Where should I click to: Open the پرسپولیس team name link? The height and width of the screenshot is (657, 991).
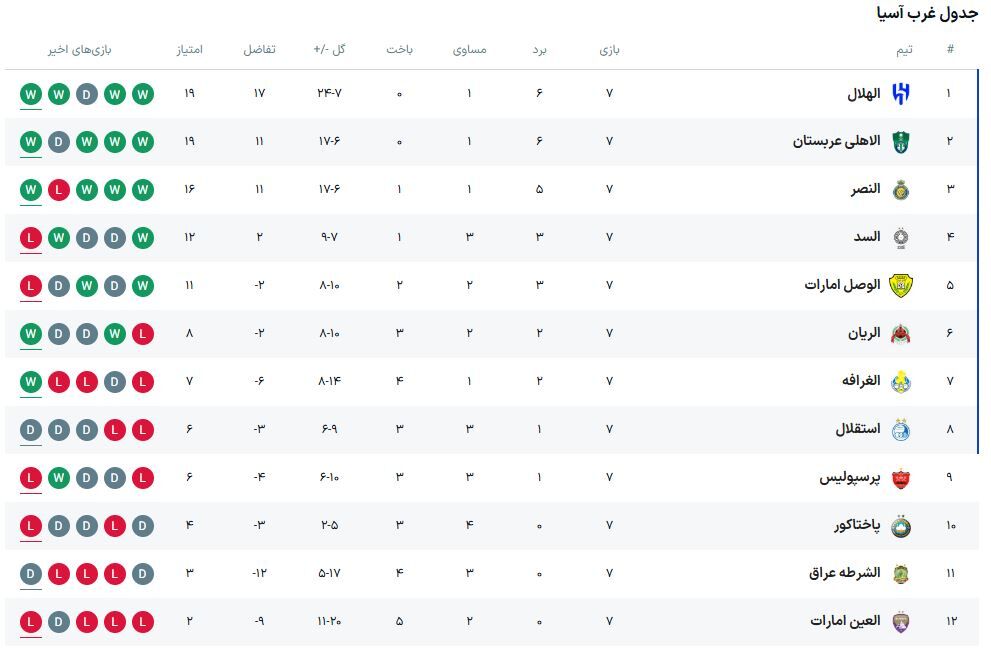850,478
